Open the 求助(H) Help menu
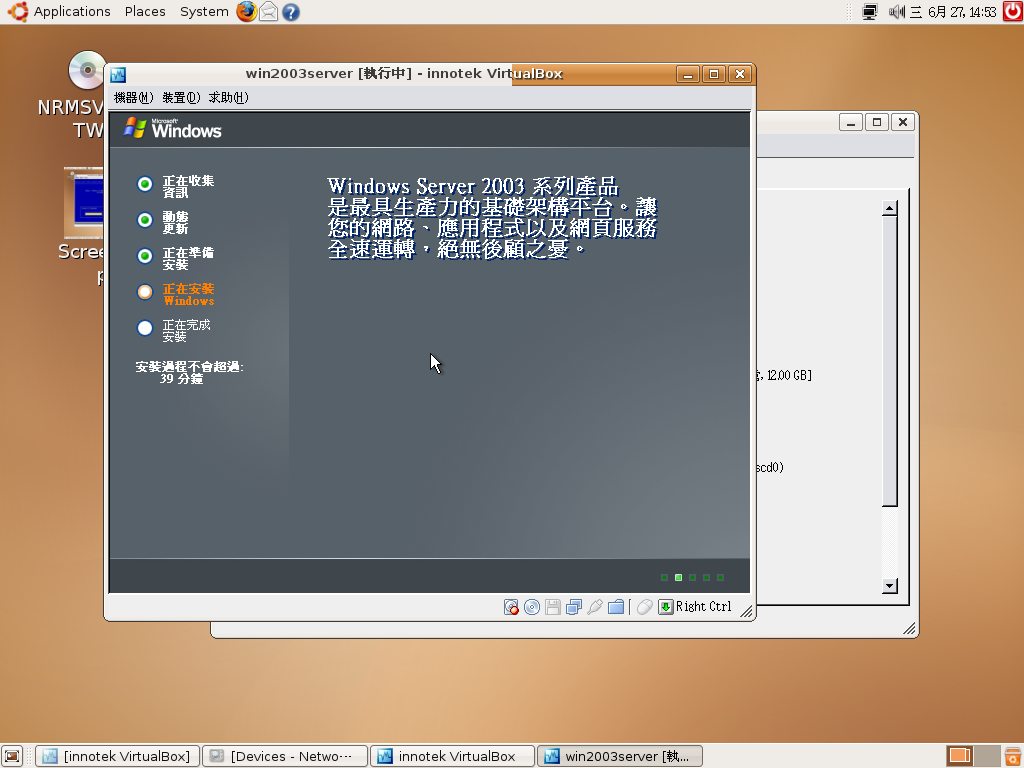 (229, 97)
